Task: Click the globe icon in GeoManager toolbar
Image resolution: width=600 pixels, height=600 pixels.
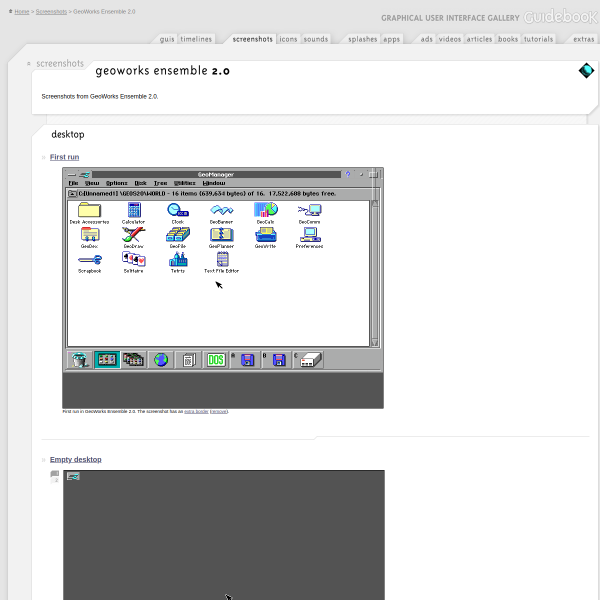Action: 161,360
